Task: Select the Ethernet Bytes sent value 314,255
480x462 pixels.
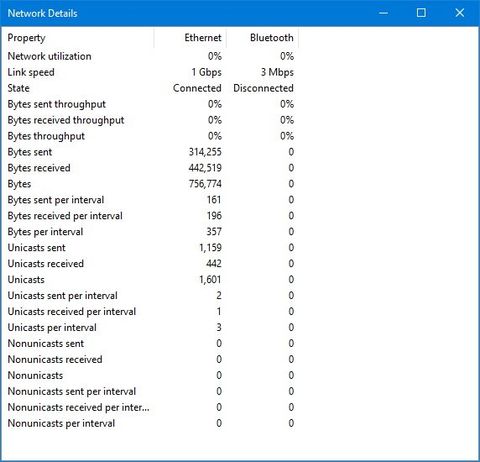Action: pos(205,152)
